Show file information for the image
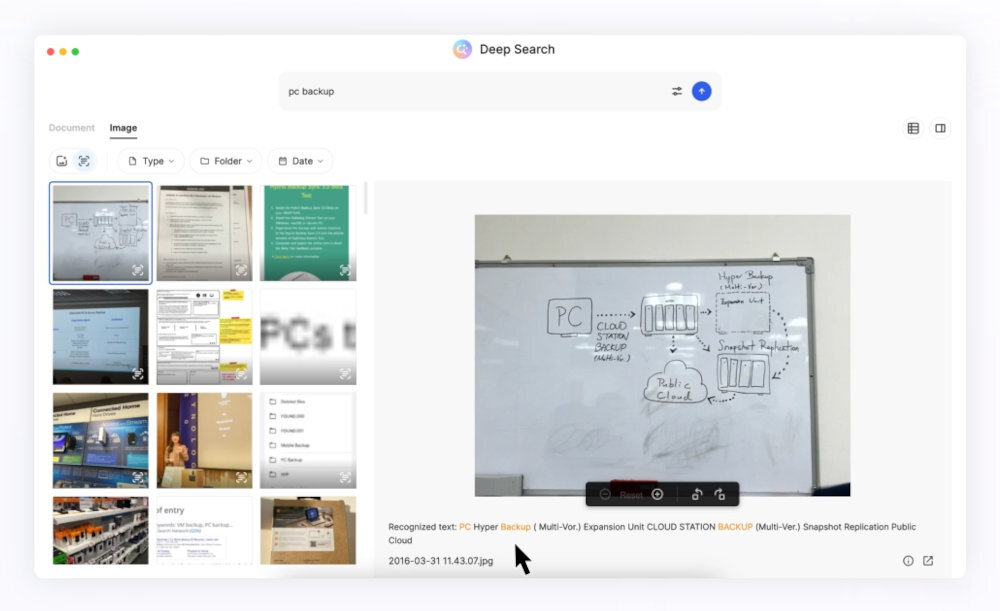Viewport: 1000px width, 611px height. click(908, 561)
